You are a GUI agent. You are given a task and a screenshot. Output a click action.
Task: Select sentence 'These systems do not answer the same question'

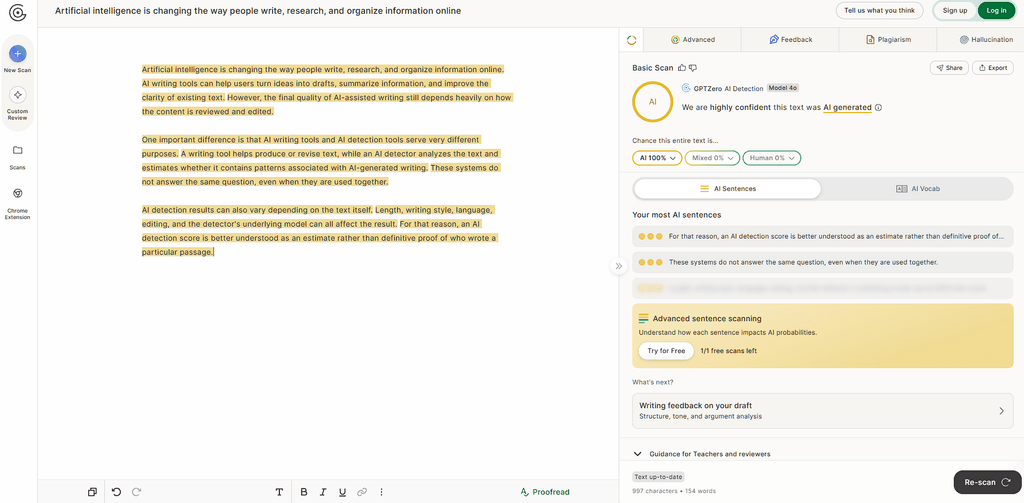[823, 262]
